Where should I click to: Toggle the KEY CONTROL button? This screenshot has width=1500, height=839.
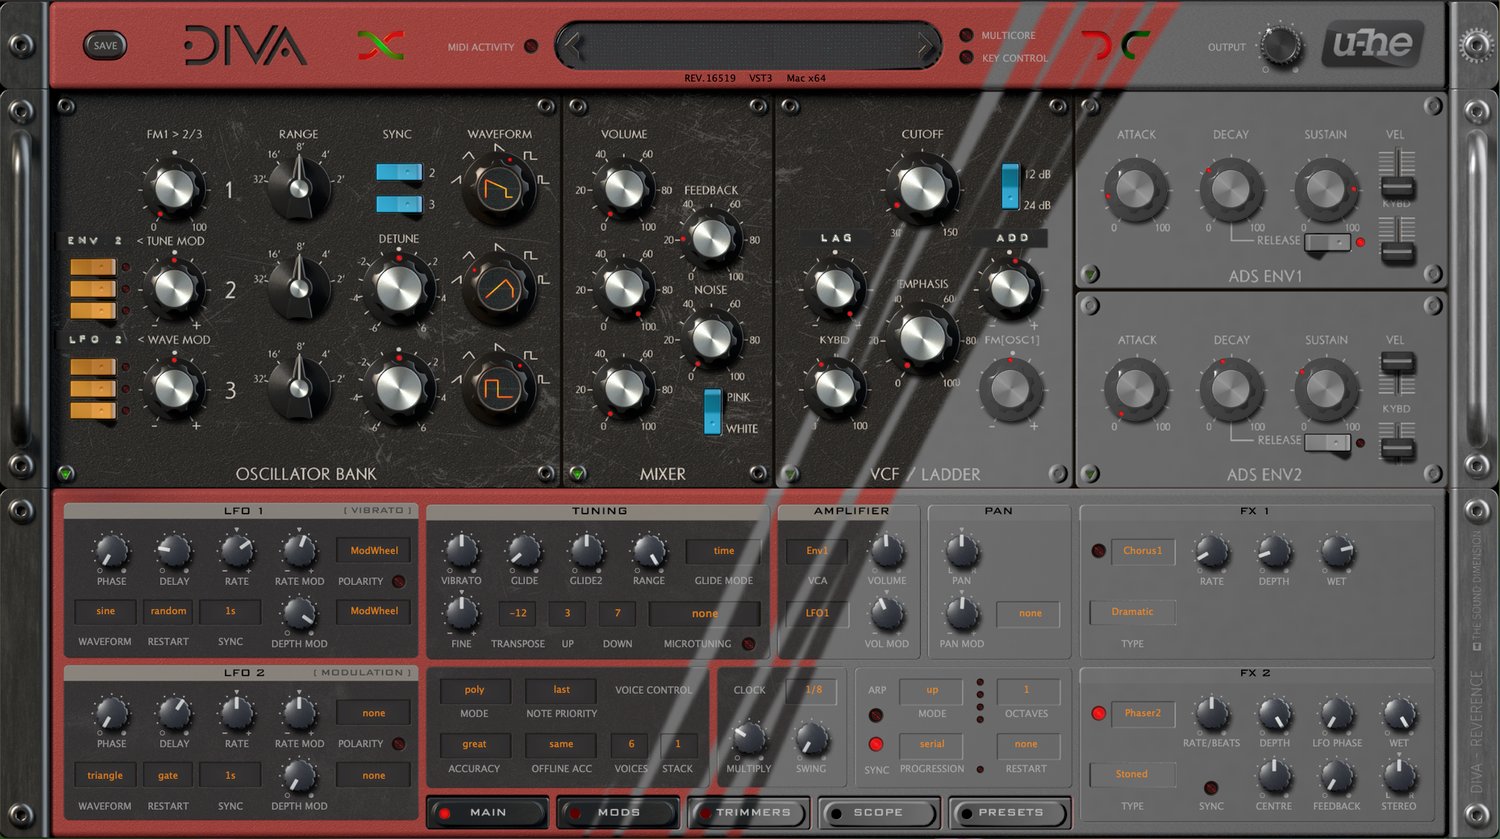[x=966, y=58]
